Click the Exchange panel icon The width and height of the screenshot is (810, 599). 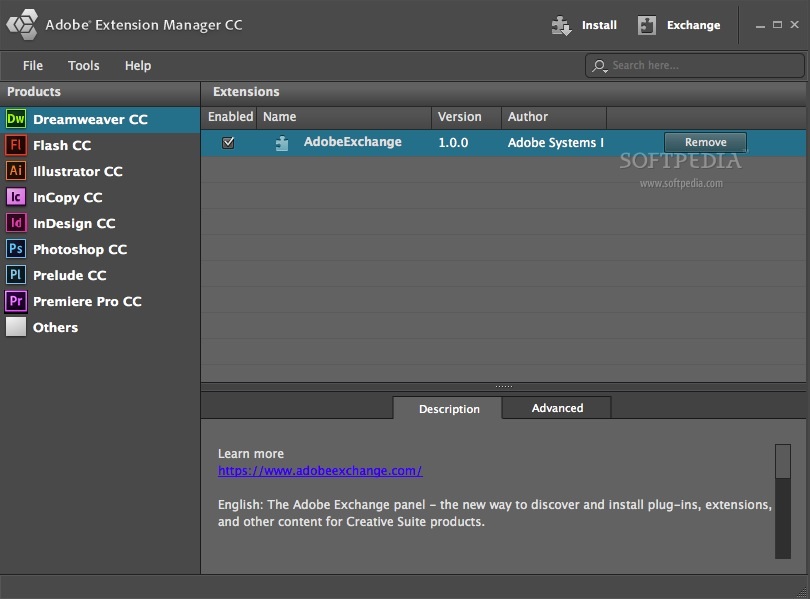(647, 25)
